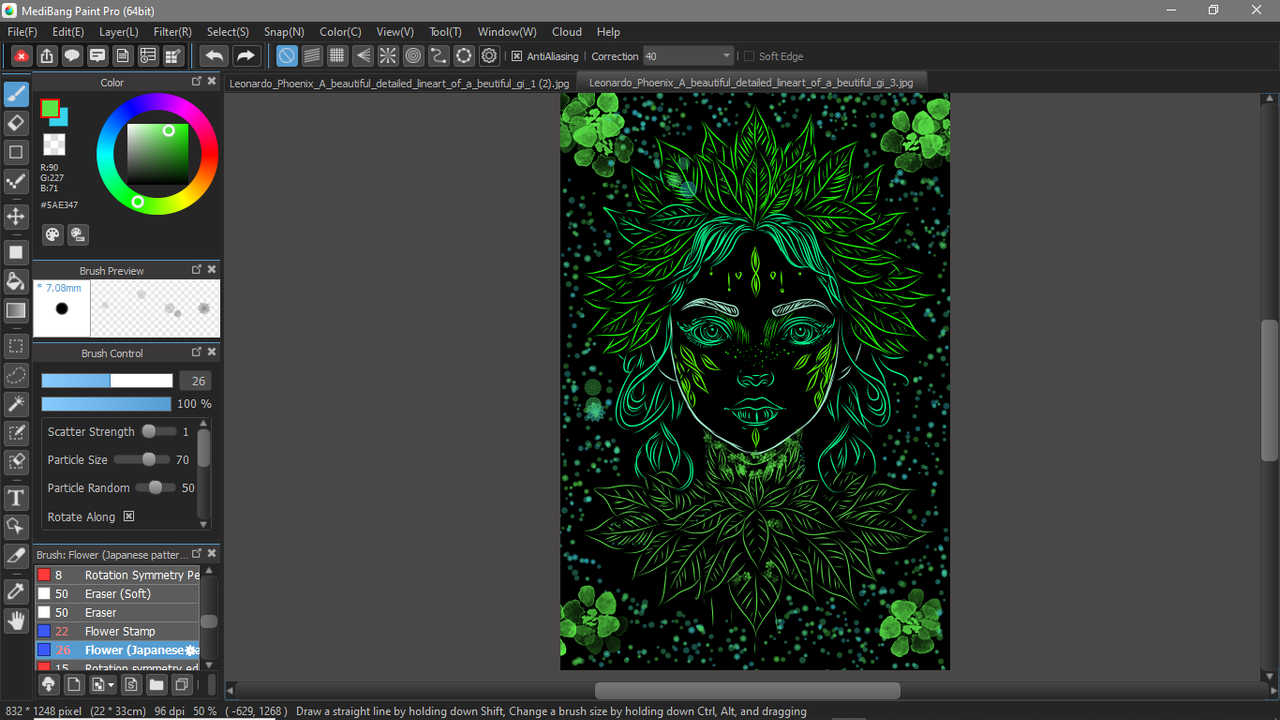Select the Dot (pixel) tool
The image size is (1280, 720).
[16, 181]
